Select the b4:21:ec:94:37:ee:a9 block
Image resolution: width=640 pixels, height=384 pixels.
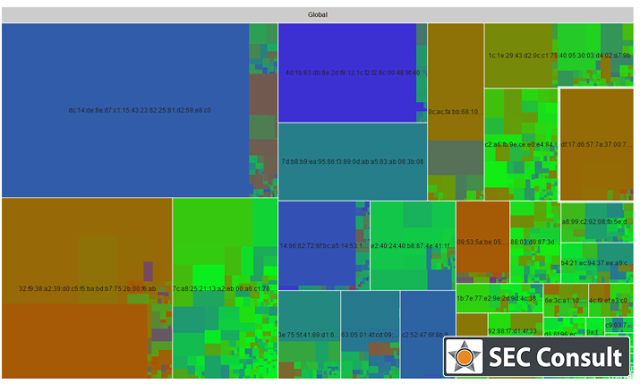(x=597, y=263)
